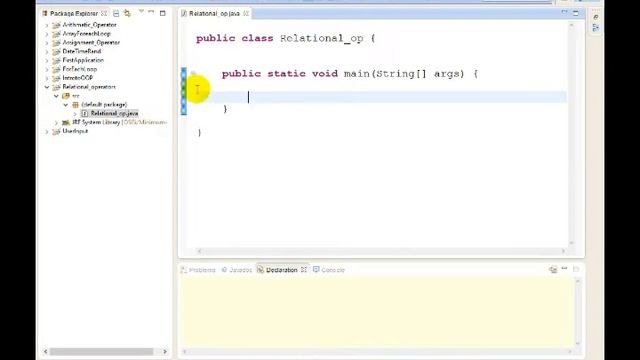
Task: Close the Package Explorer tab
Action: coord(104,13)
